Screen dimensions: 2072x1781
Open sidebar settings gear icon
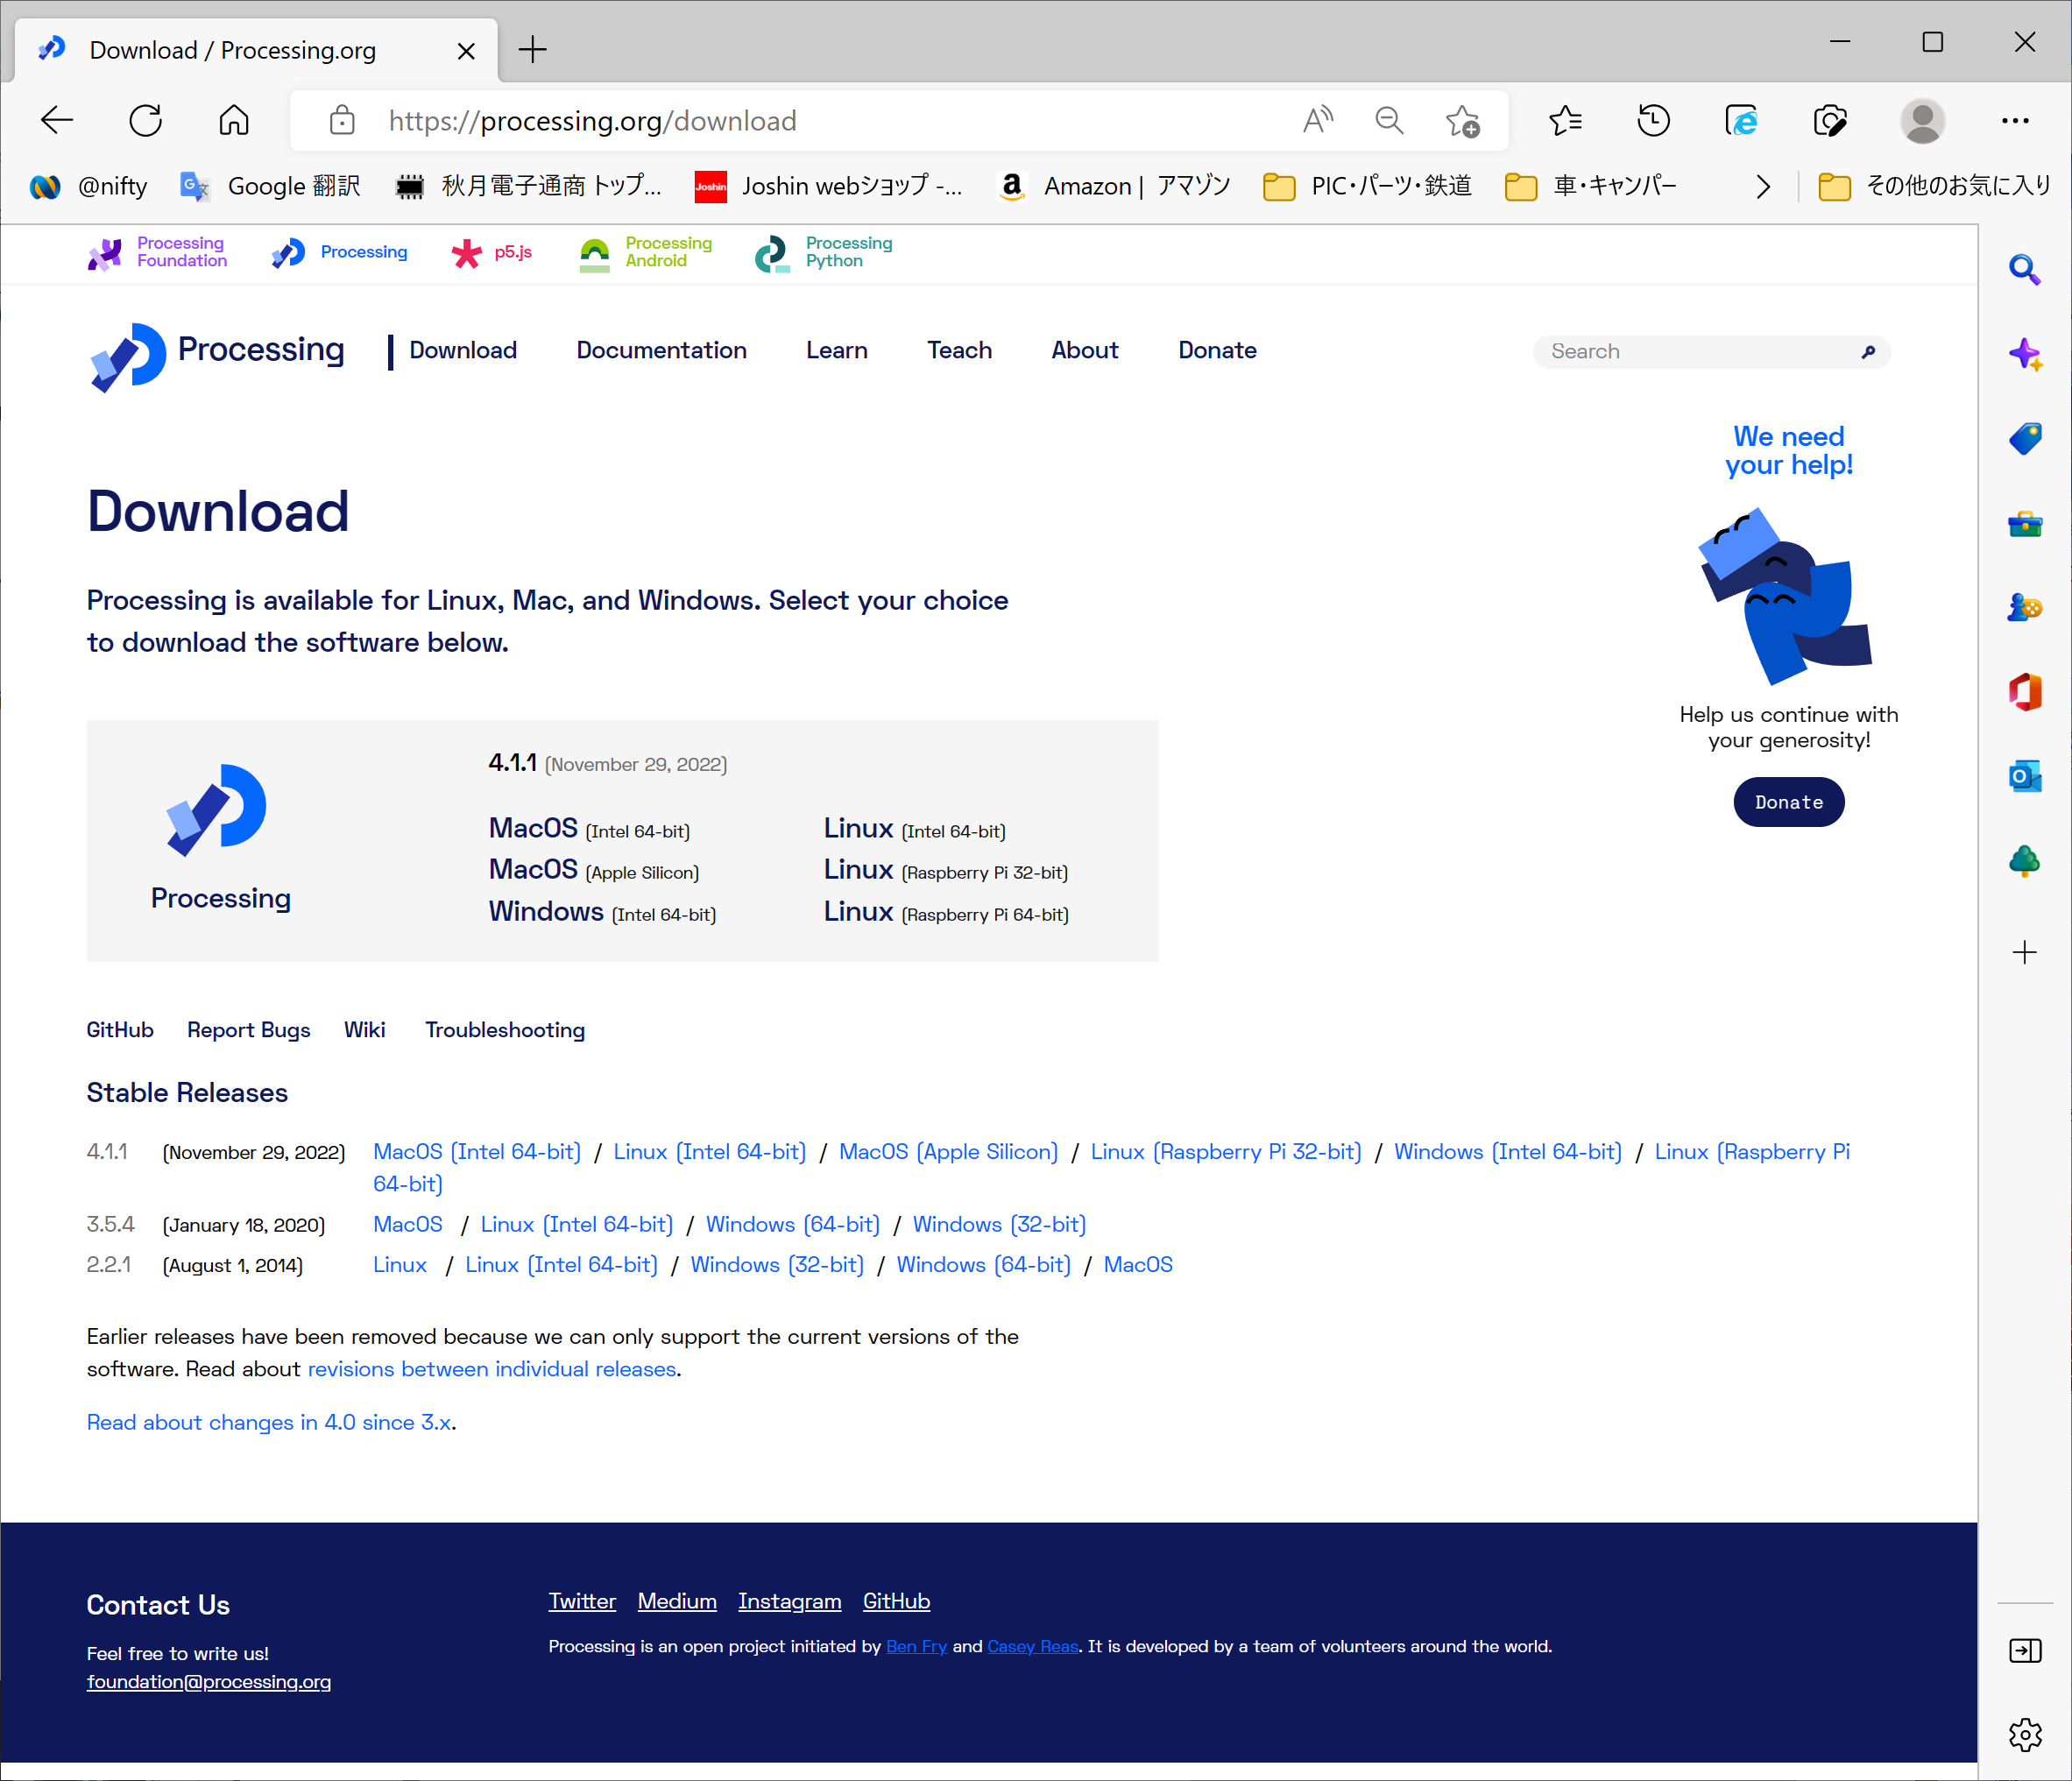[x=2025, y=1735]
